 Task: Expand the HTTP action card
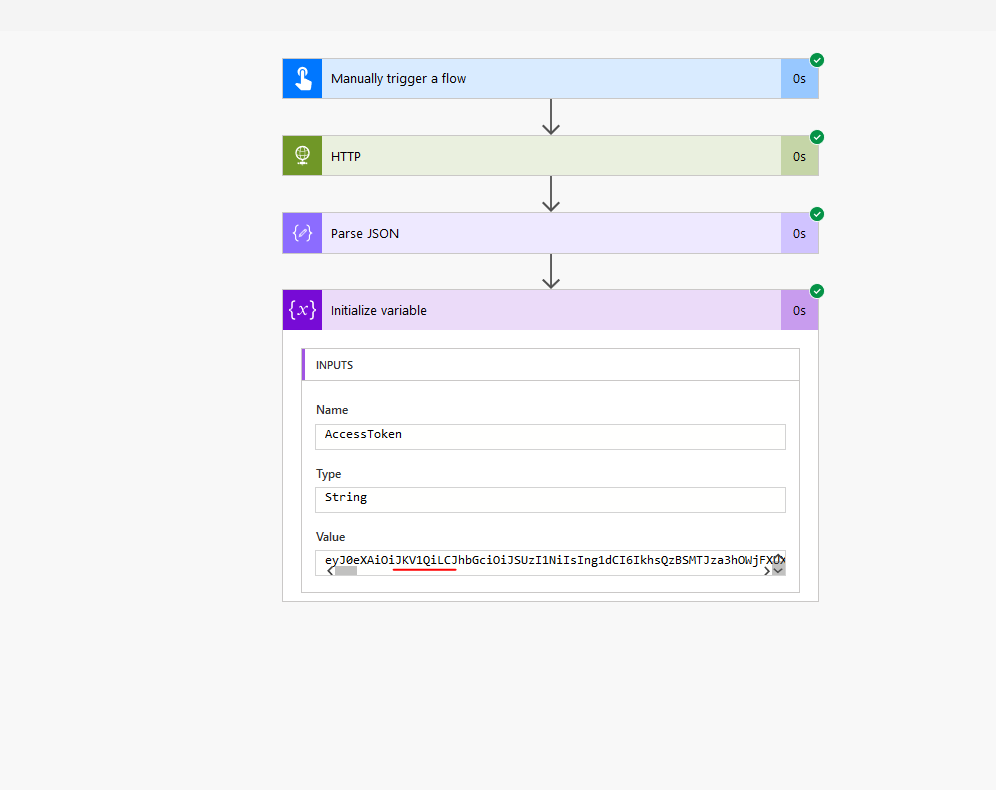[550, 155]
